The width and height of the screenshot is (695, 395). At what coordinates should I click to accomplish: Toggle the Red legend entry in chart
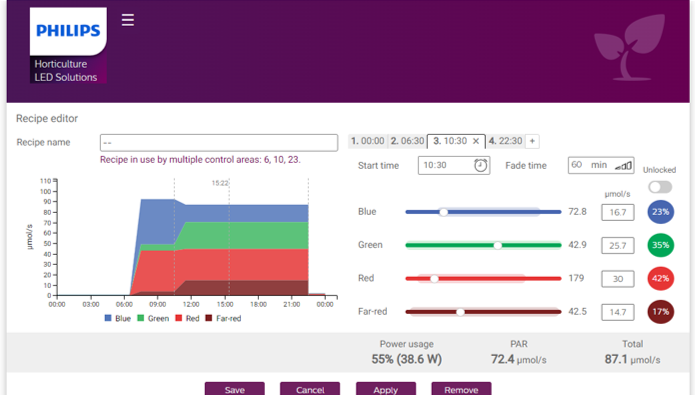point(187,318)
